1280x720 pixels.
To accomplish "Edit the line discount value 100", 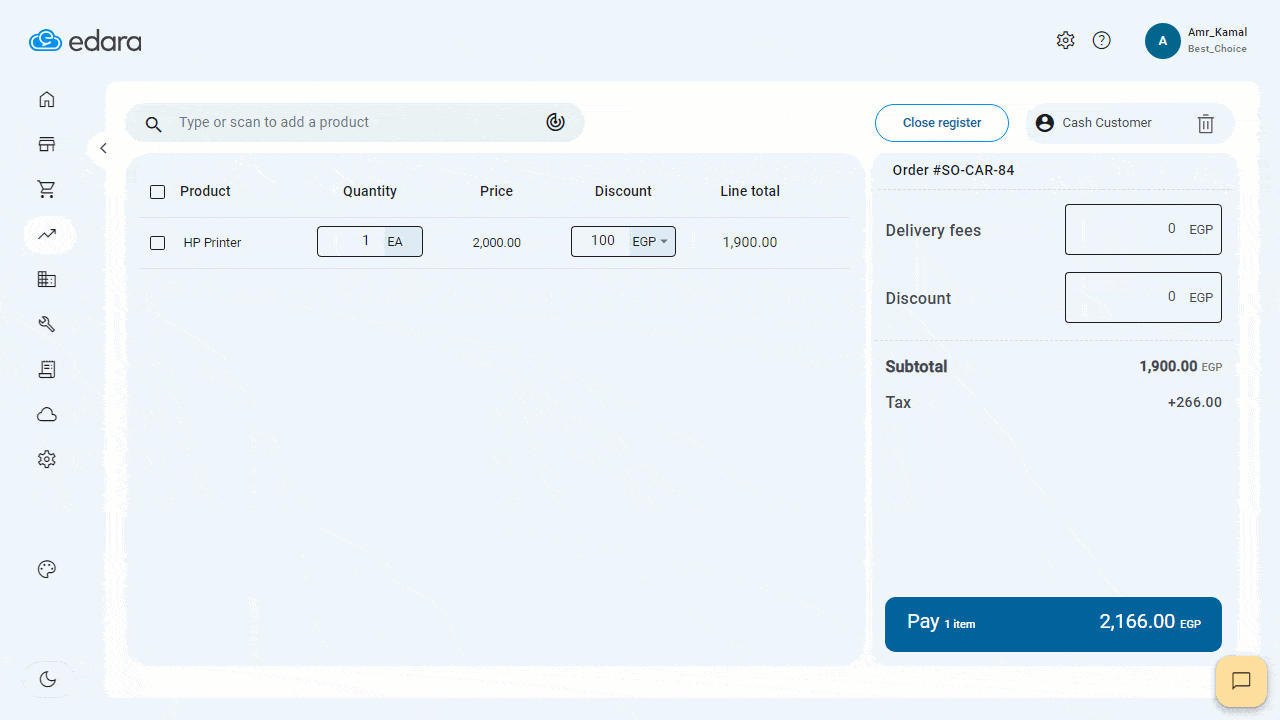I will click(600, 241).
